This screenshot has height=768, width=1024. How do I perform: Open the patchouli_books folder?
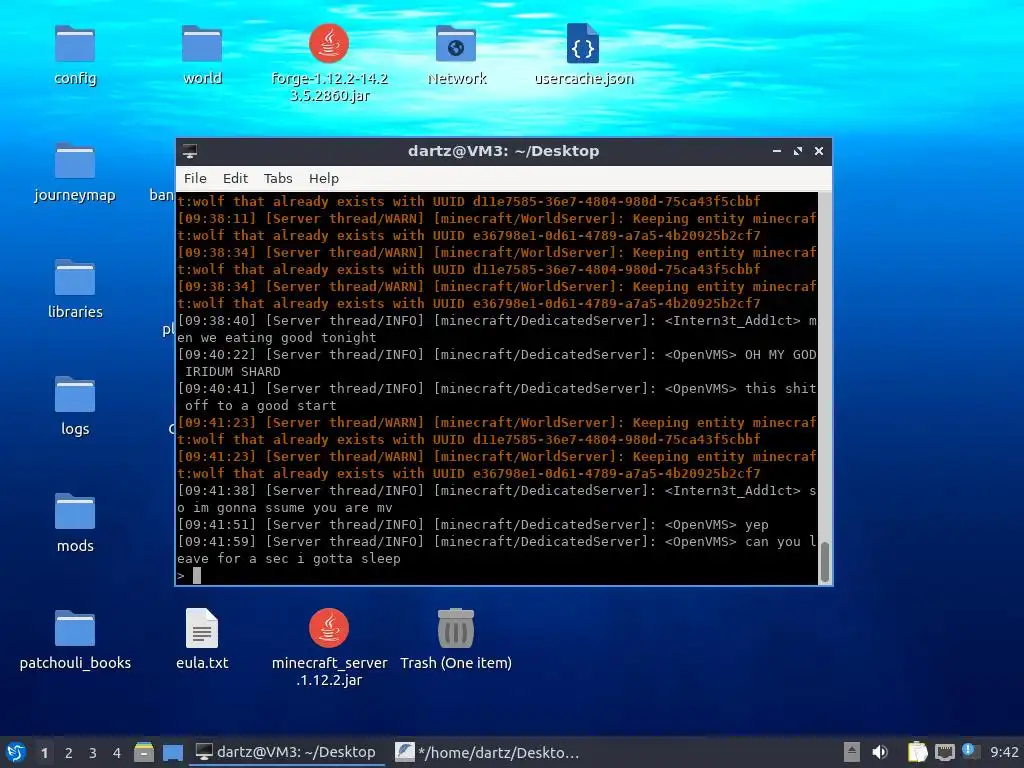click(74, 629)
